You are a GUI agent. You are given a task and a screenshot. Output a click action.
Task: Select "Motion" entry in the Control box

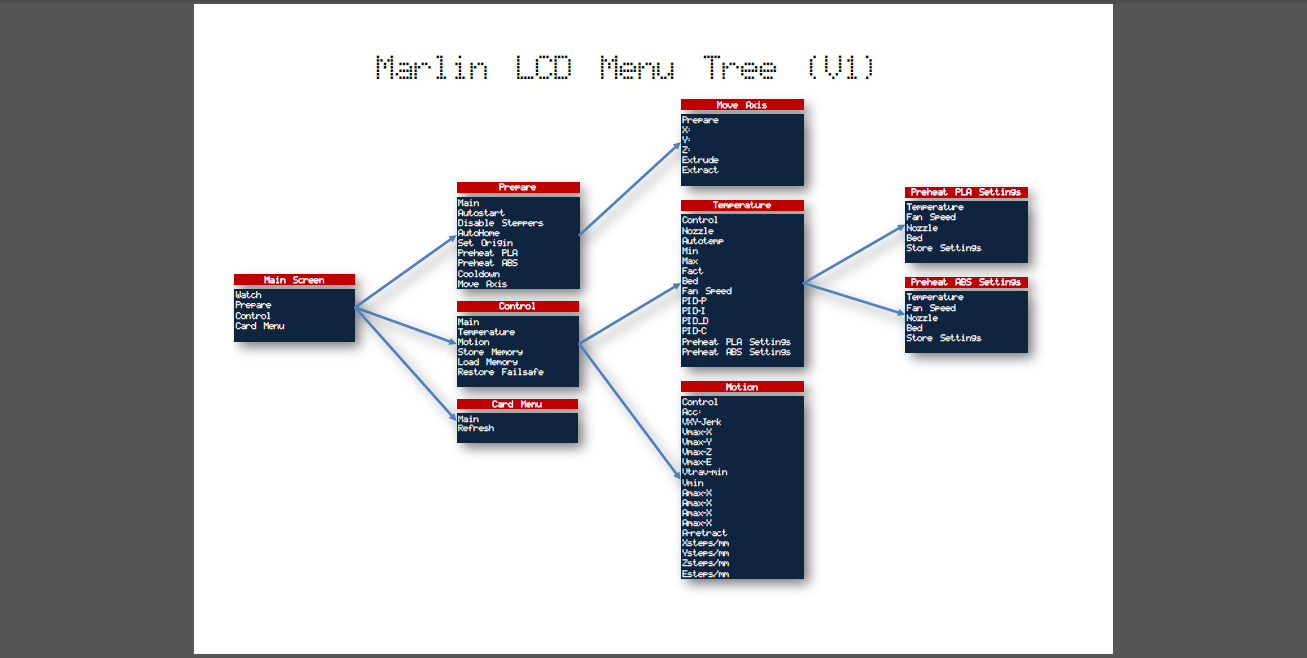474,342
